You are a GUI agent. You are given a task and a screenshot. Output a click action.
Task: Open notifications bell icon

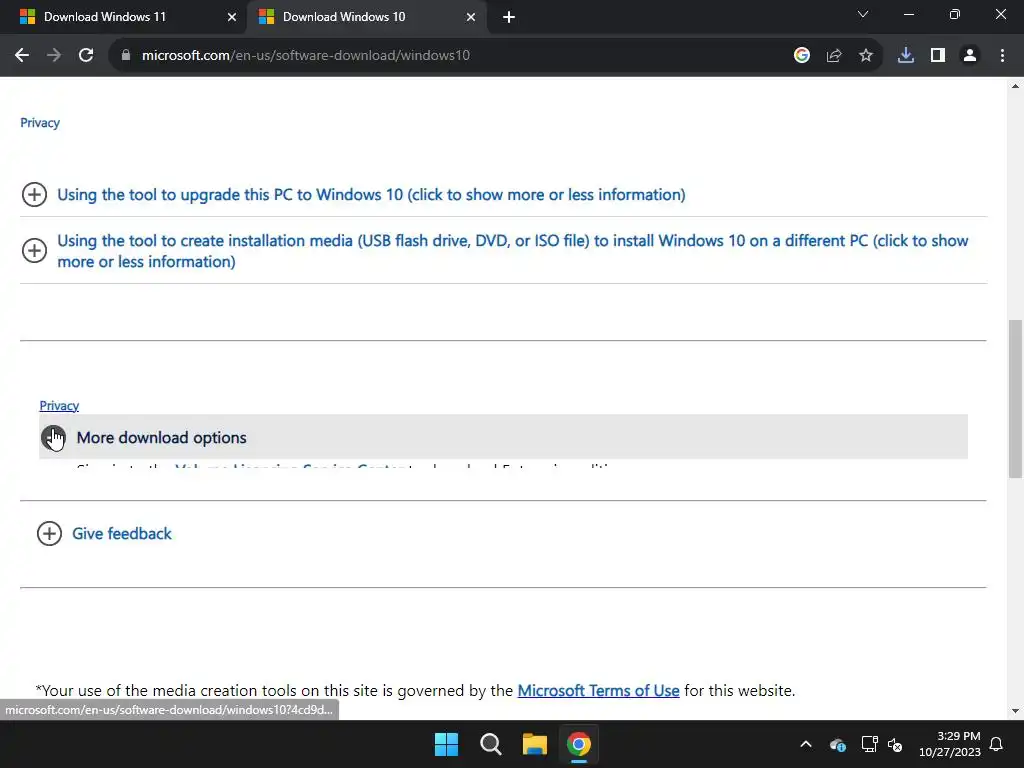tap(997, 744)
